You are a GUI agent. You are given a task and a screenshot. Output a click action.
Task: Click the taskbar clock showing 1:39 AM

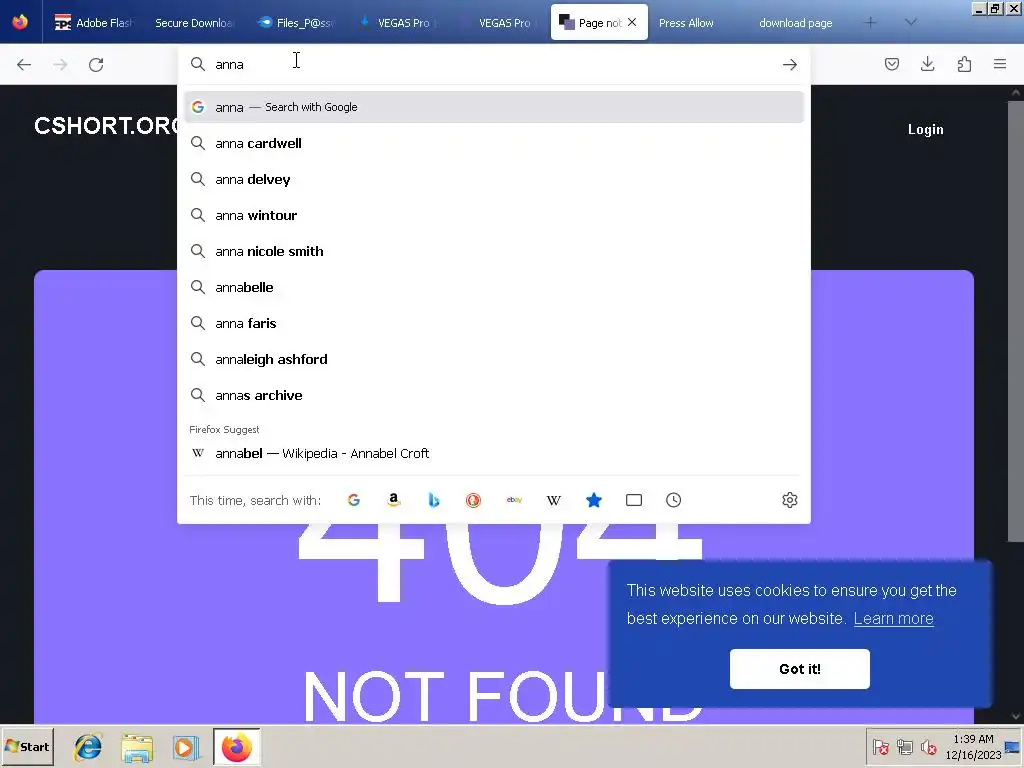tap(973, 746)
